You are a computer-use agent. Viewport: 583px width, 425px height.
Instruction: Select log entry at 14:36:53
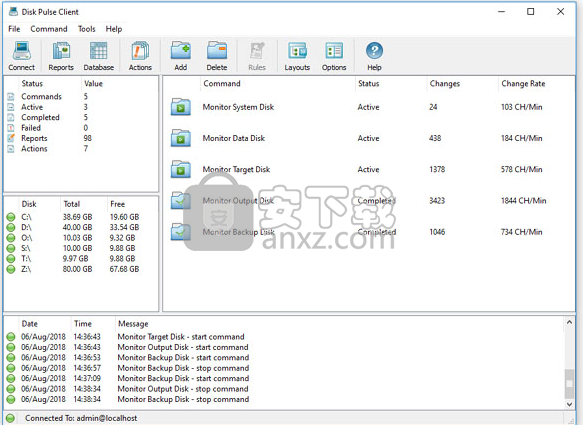click(x=285, y=358)
